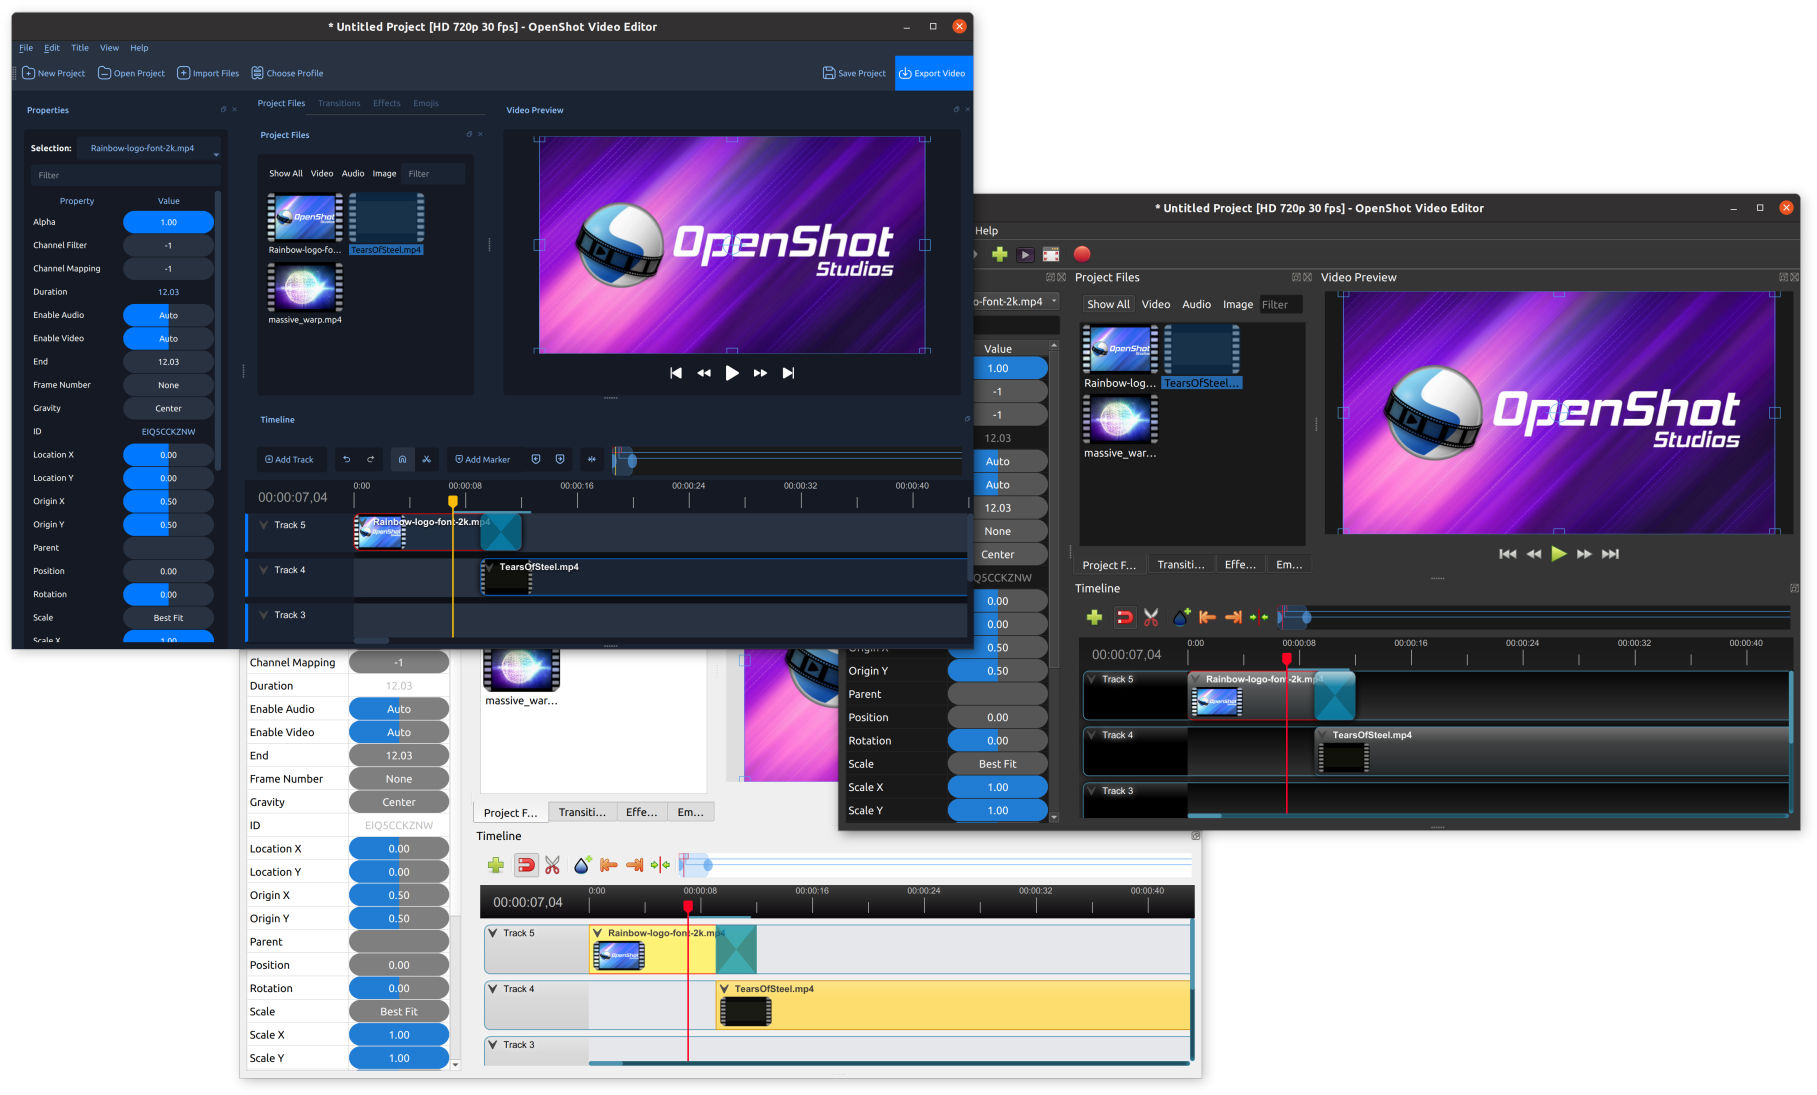The height and width of the screenshot is (1095, 1817).
Task: Click the green plus add-track icon in the dark window timeline
Action: [x=1094, y=617]
